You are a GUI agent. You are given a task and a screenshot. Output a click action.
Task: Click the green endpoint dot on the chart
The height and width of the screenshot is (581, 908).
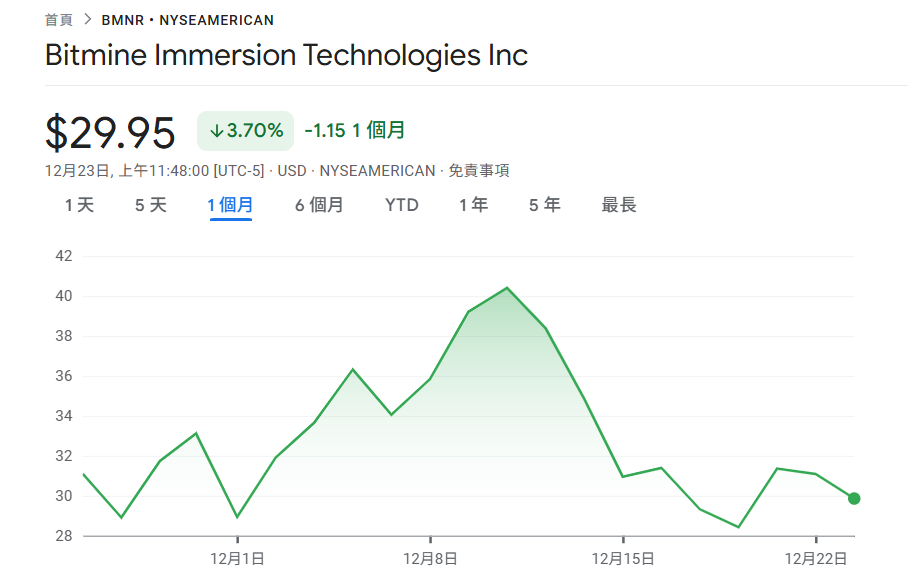(x=853, y=497)
